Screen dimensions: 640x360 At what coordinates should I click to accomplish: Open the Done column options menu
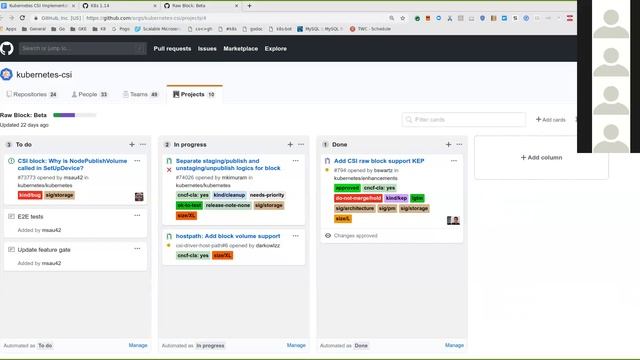click(460, 144)
